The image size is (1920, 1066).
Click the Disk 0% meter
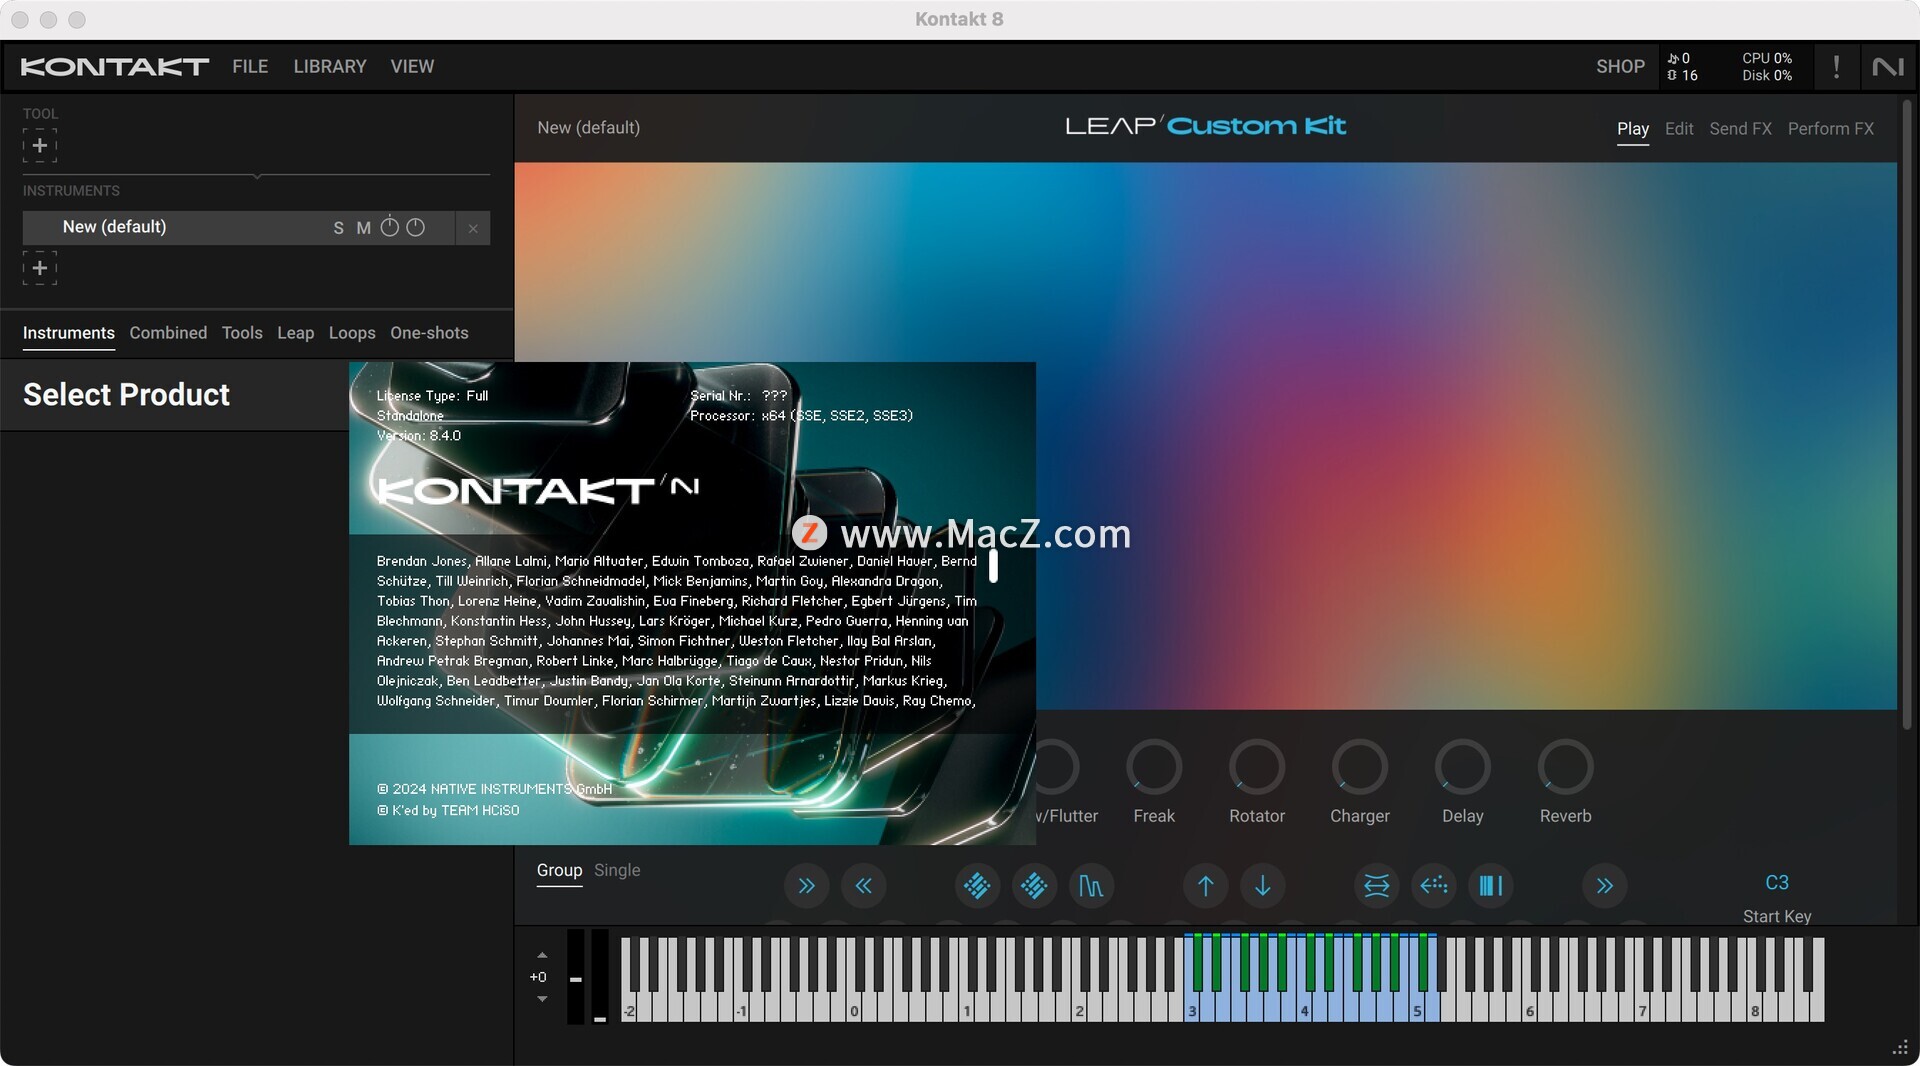coord(1767,75)
